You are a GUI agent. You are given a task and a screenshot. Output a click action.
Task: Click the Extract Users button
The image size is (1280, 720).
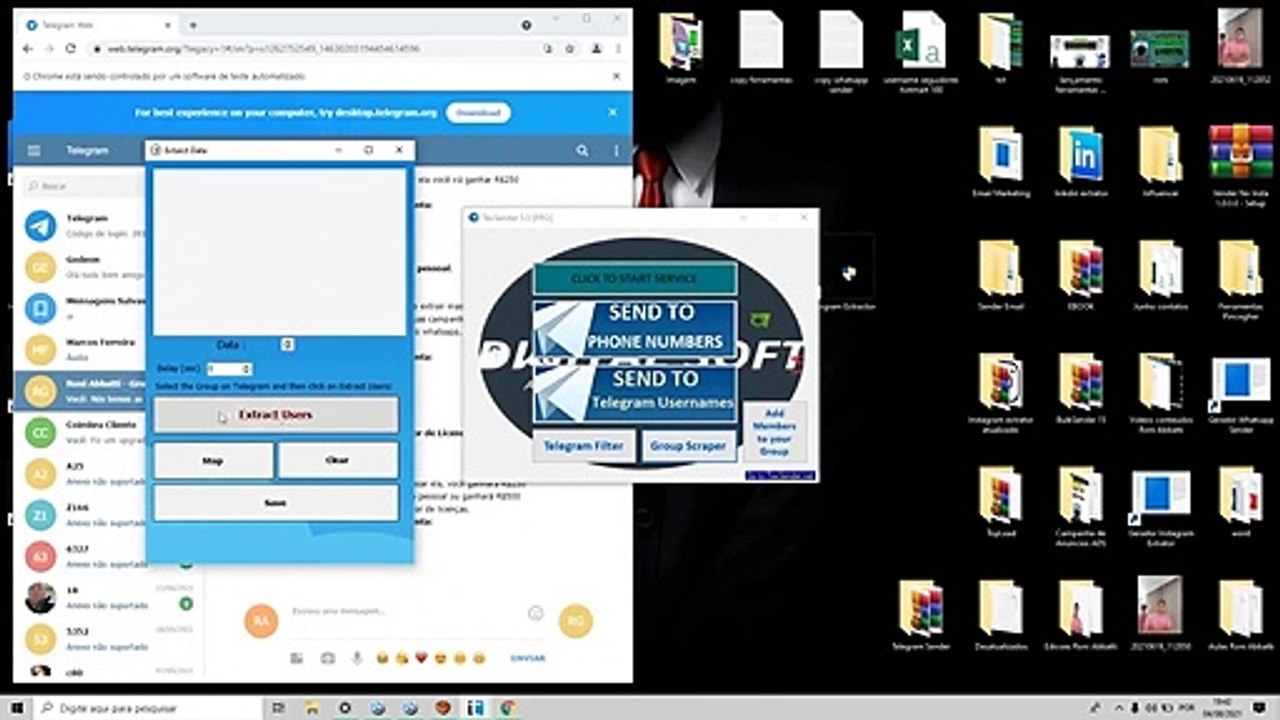click(x=276, y=414)
